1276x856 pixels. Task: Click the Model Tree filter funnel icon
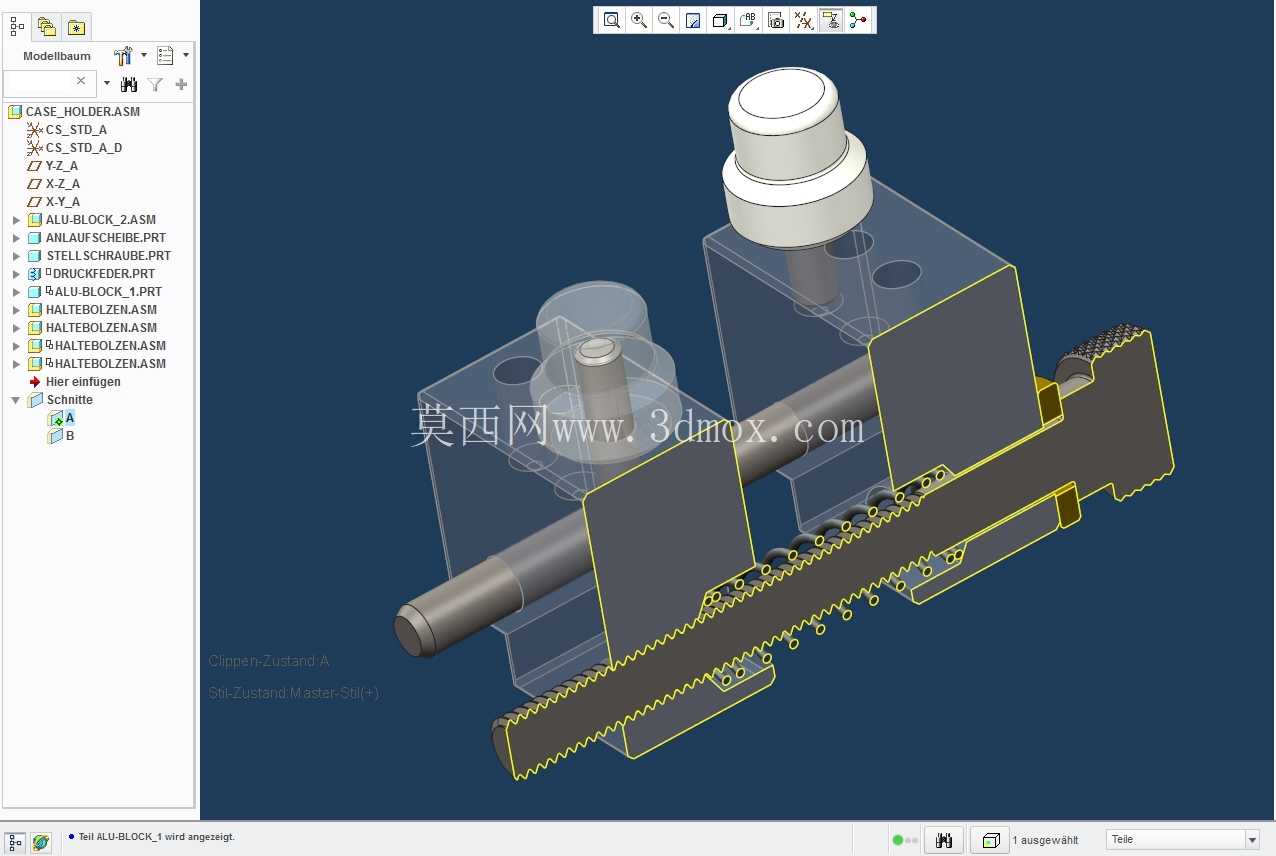tap(155, 85)
